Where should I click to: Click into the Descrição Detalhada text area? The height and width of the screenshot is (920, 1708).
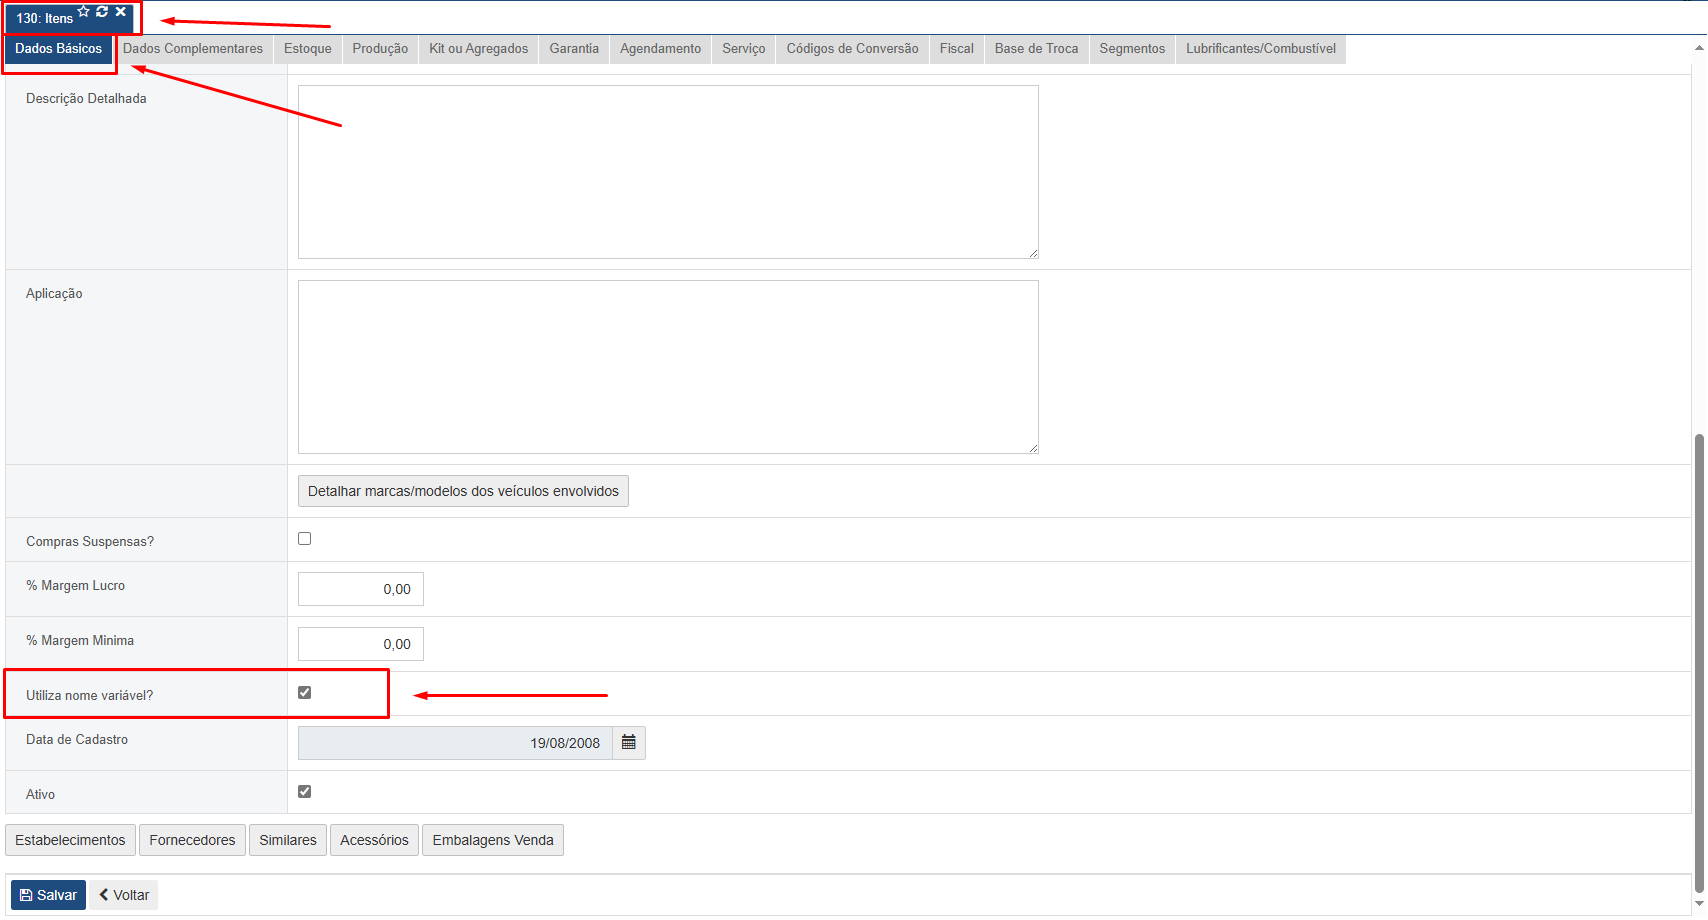(x=668, y=172)
